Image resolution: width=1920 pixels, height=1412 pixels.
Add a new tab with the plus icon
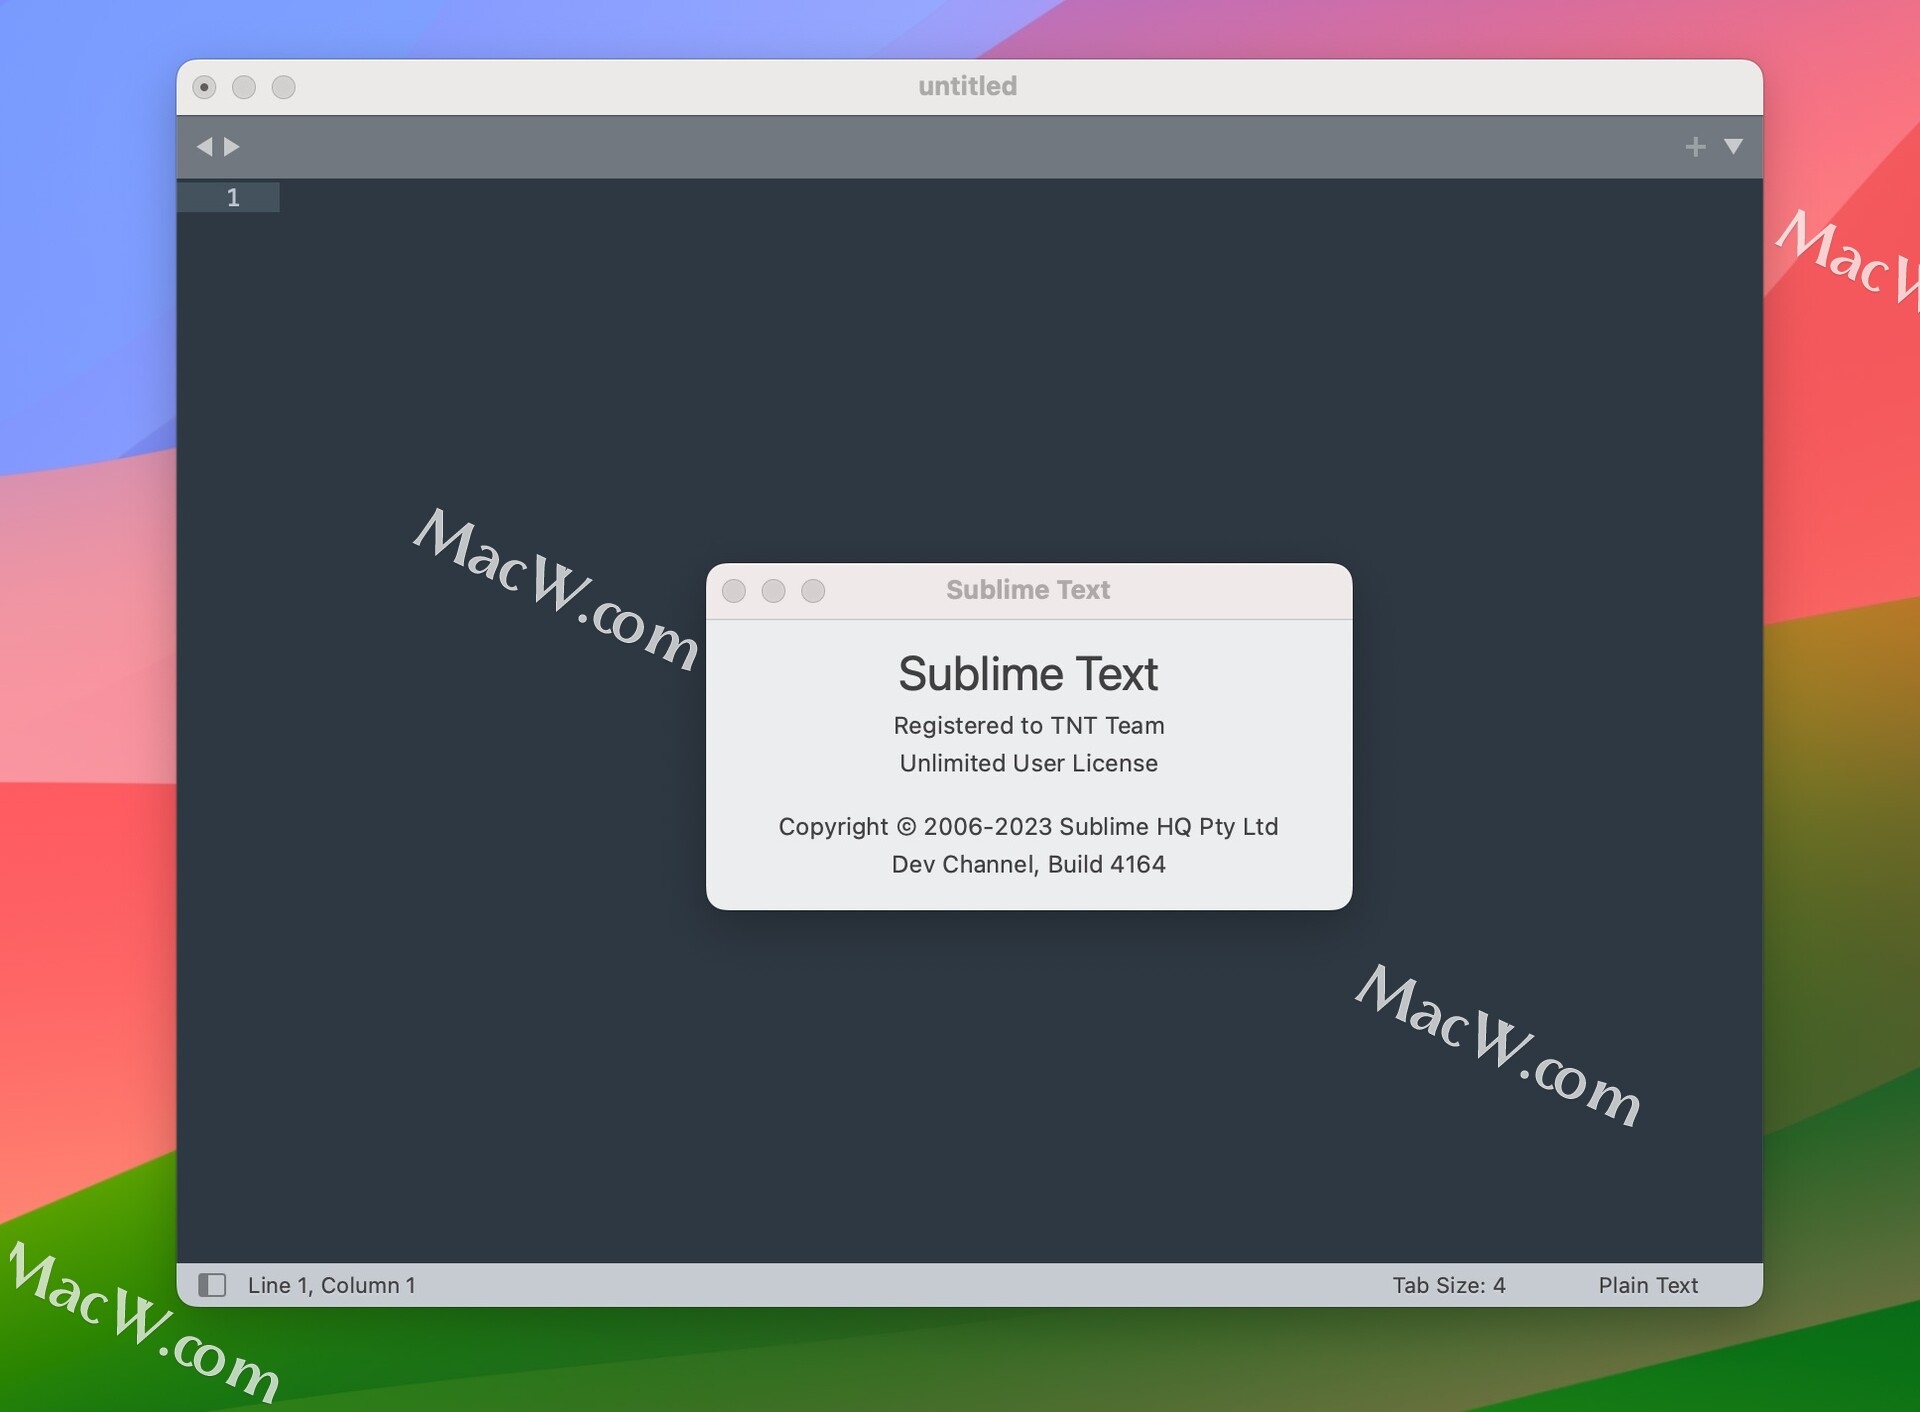click(x=1695, y=147)
